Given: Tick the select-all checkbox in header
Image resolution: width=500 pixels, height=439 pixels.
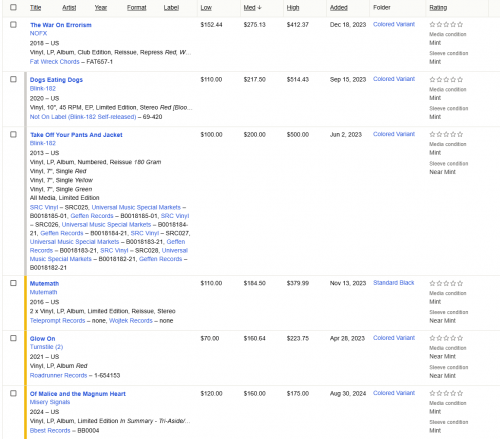Looking at the screenshot, I should coord(13,7).
